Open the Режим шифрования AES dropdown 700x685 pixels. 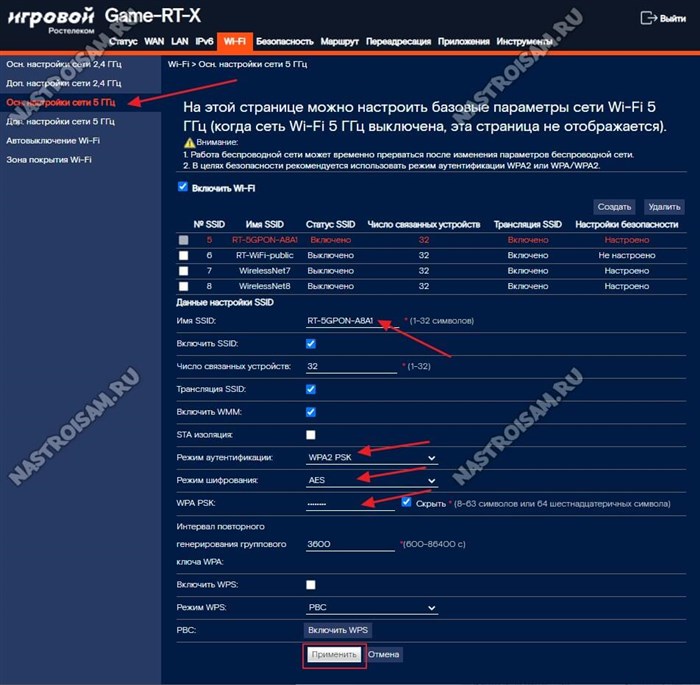371,480
